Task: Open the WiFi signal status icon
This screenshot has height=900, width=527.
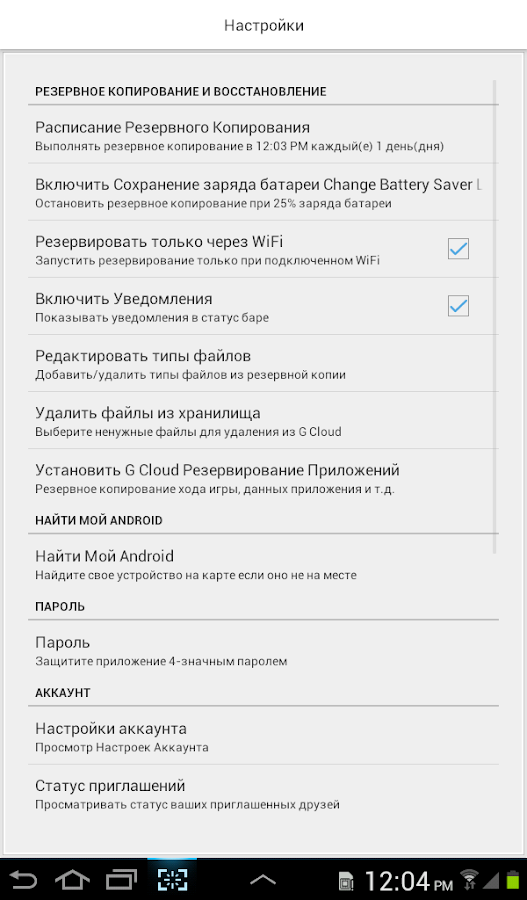Action: pyautogui.click(x=470, y=880)
